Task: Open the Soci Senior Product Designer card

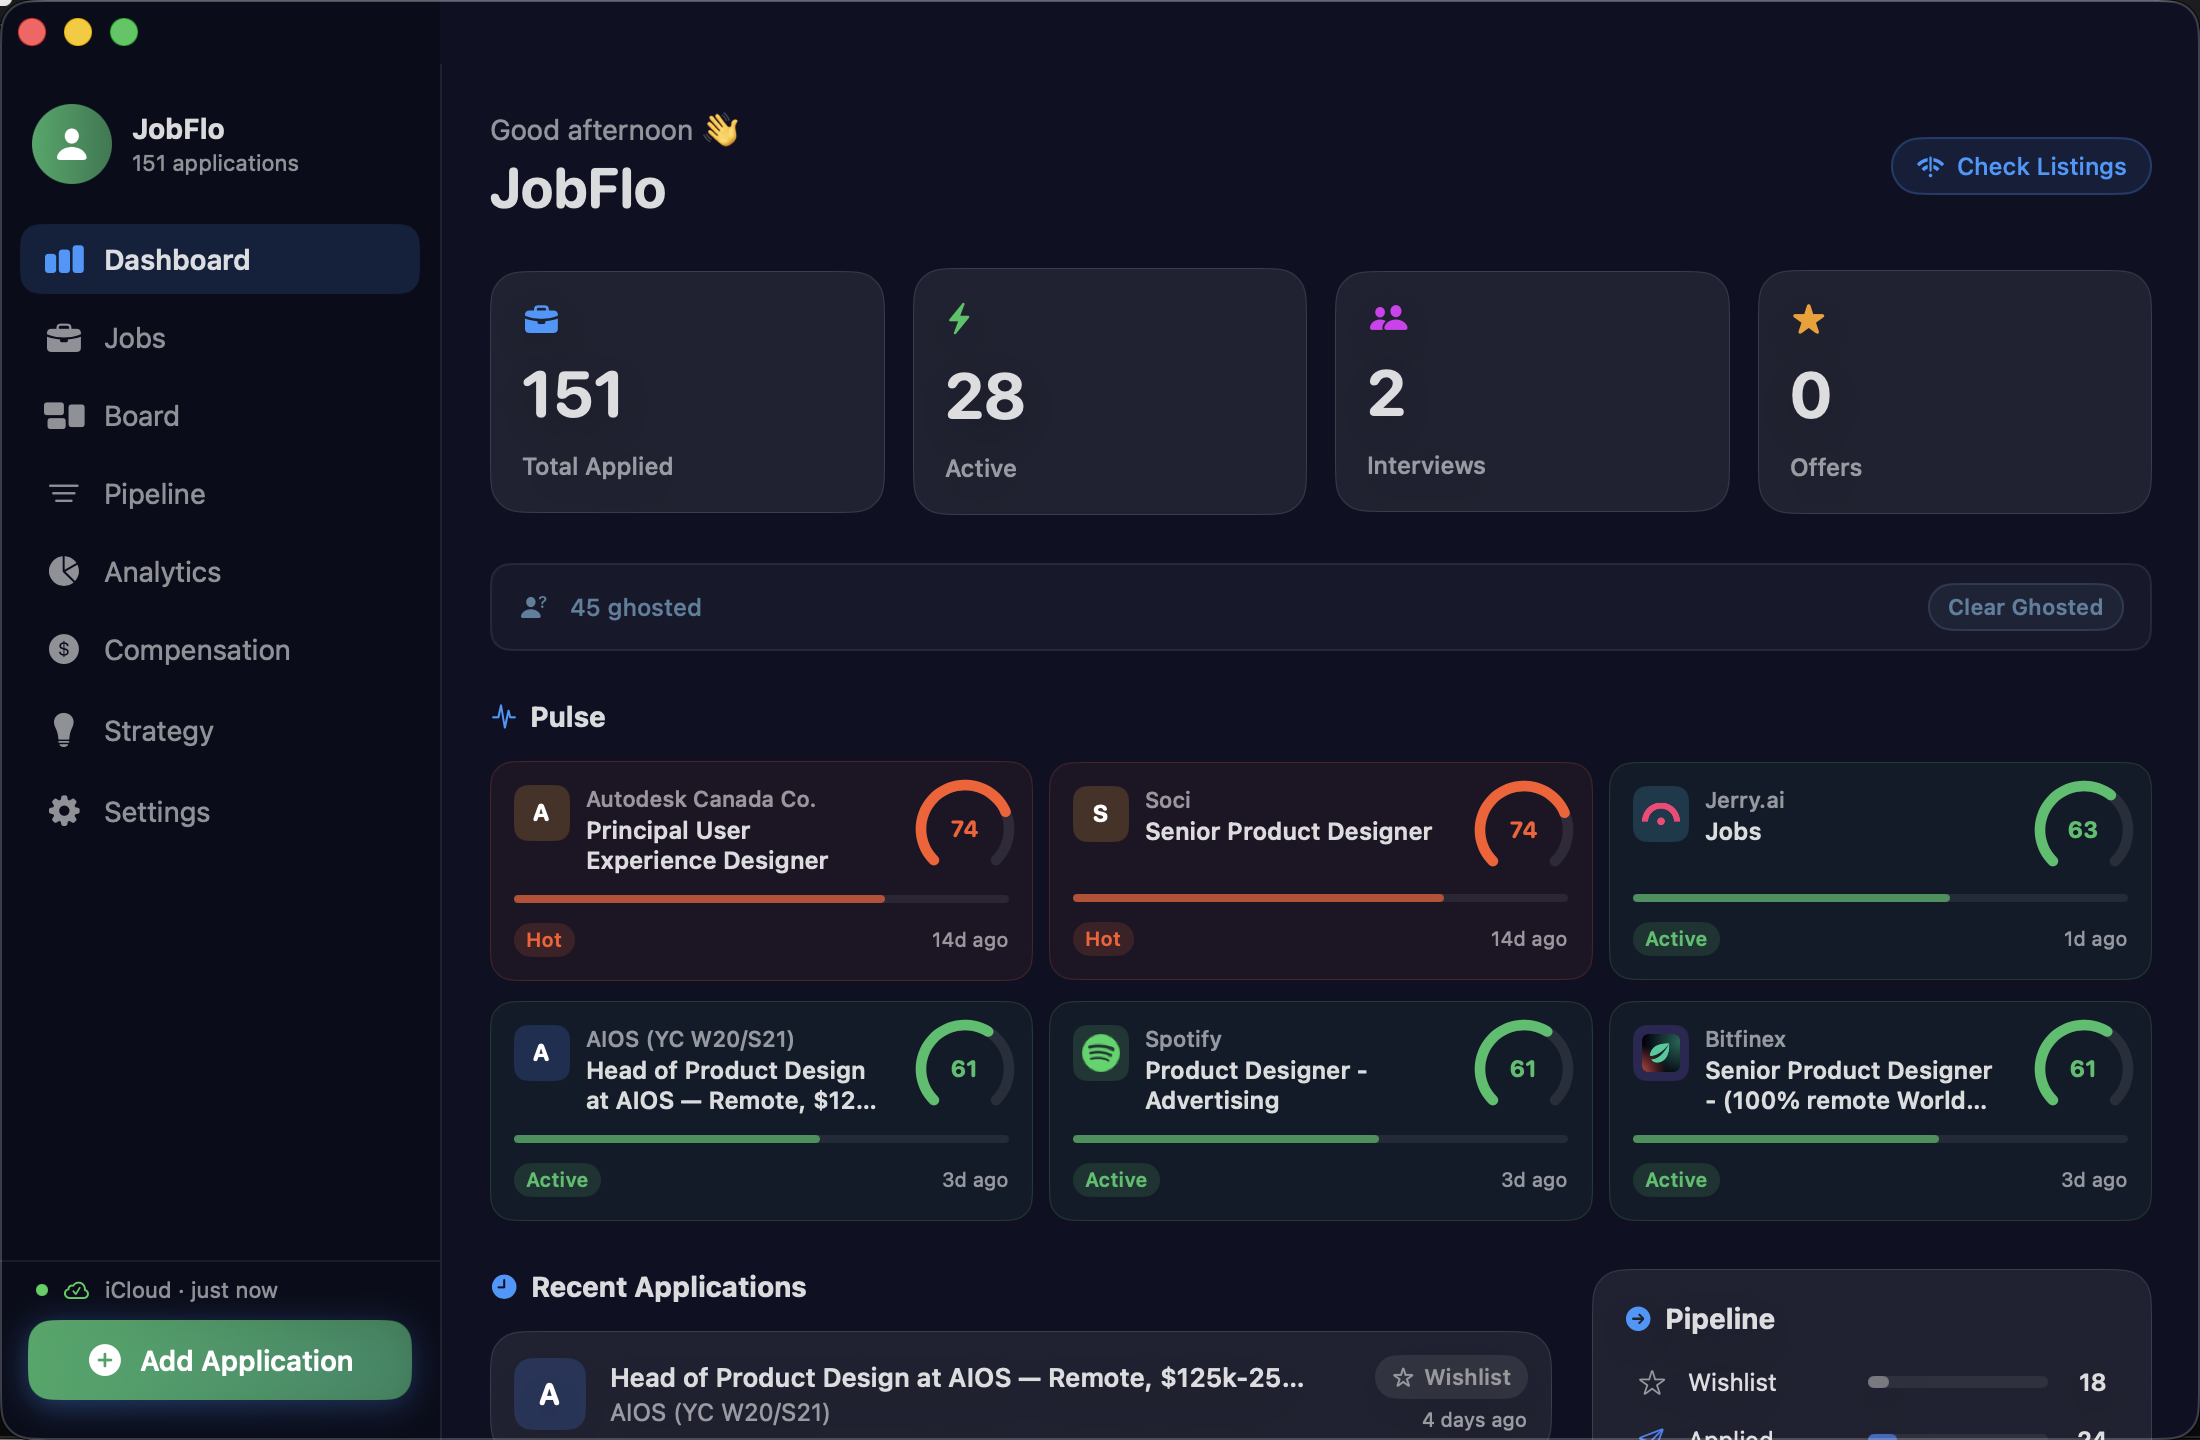Action: 1320,871
